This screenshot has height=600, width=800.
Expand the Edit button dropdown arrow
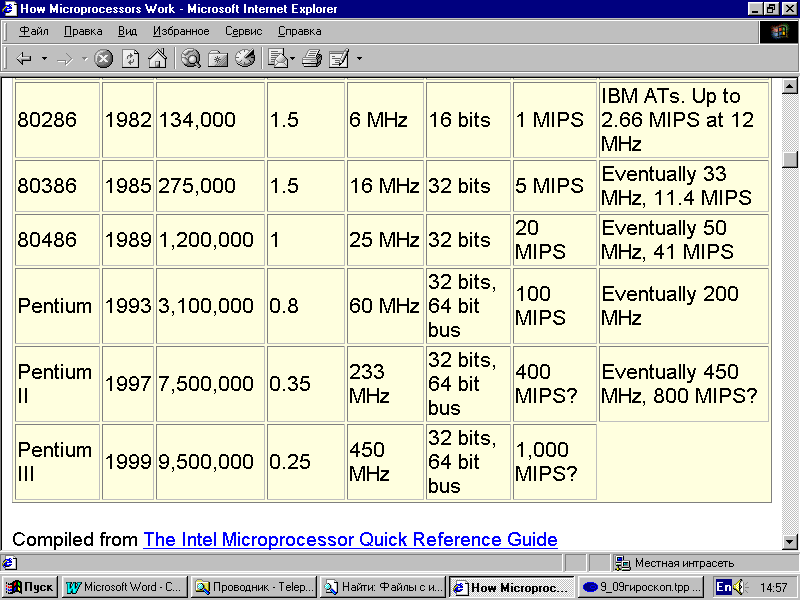coord(359,59)
